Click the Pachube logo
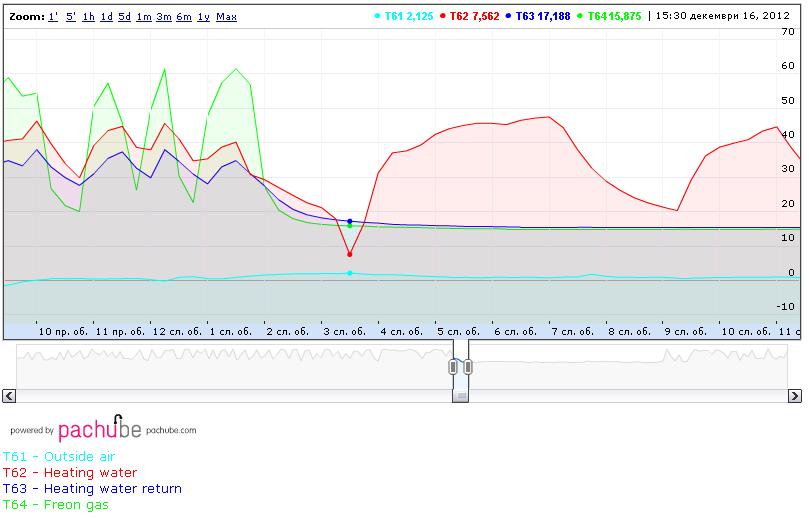Image resolution: width=809 pixels, height=518 pixels. [x=99, y=429]
